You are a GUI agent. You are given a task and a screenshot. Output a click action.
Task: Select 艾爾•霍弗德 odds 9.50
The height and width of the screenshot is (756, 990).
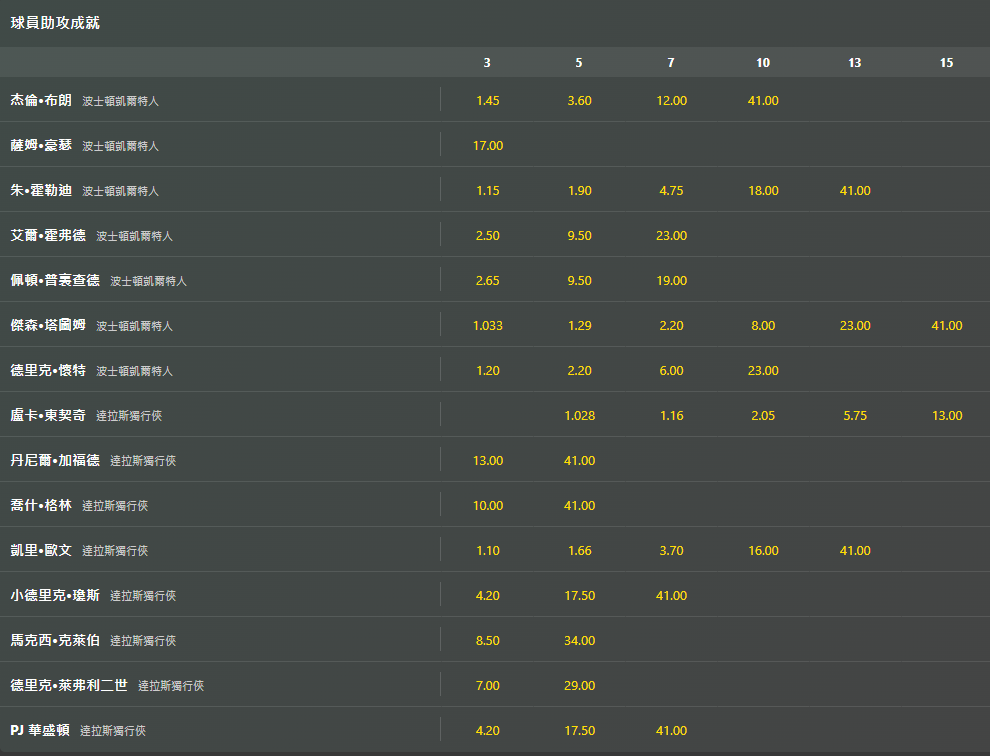pyautogui.click(x=579, y=236)
